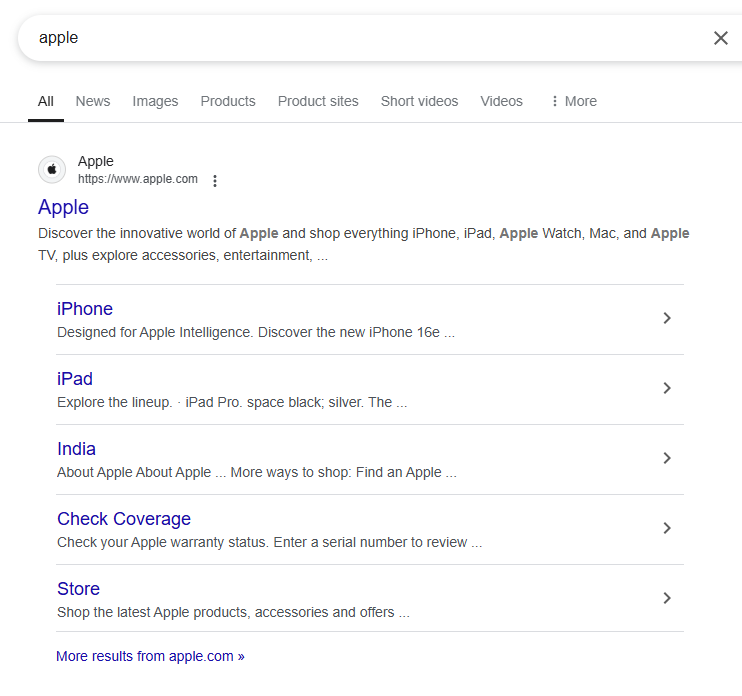
Task: Open the India sitelink
Action: pyautogui.click(x=76, y=449)
